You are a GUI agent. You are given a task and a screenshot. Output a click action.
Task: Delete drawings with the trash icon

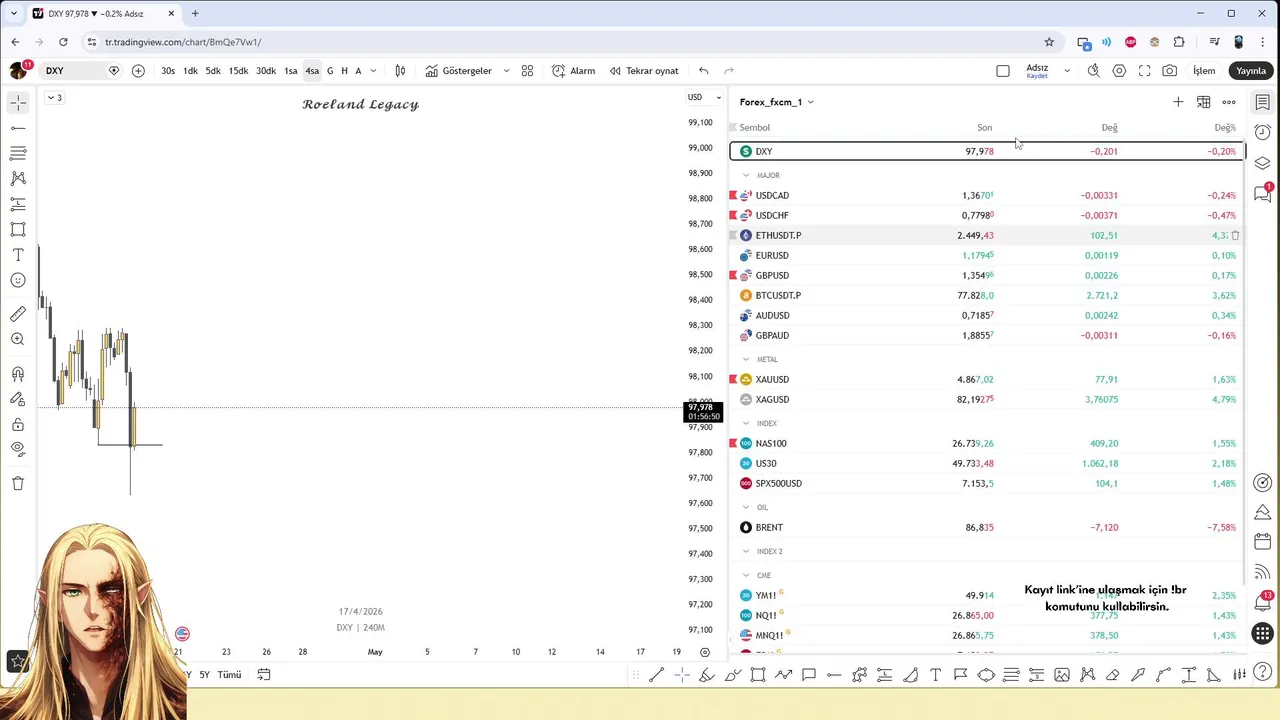click(18, 483)
